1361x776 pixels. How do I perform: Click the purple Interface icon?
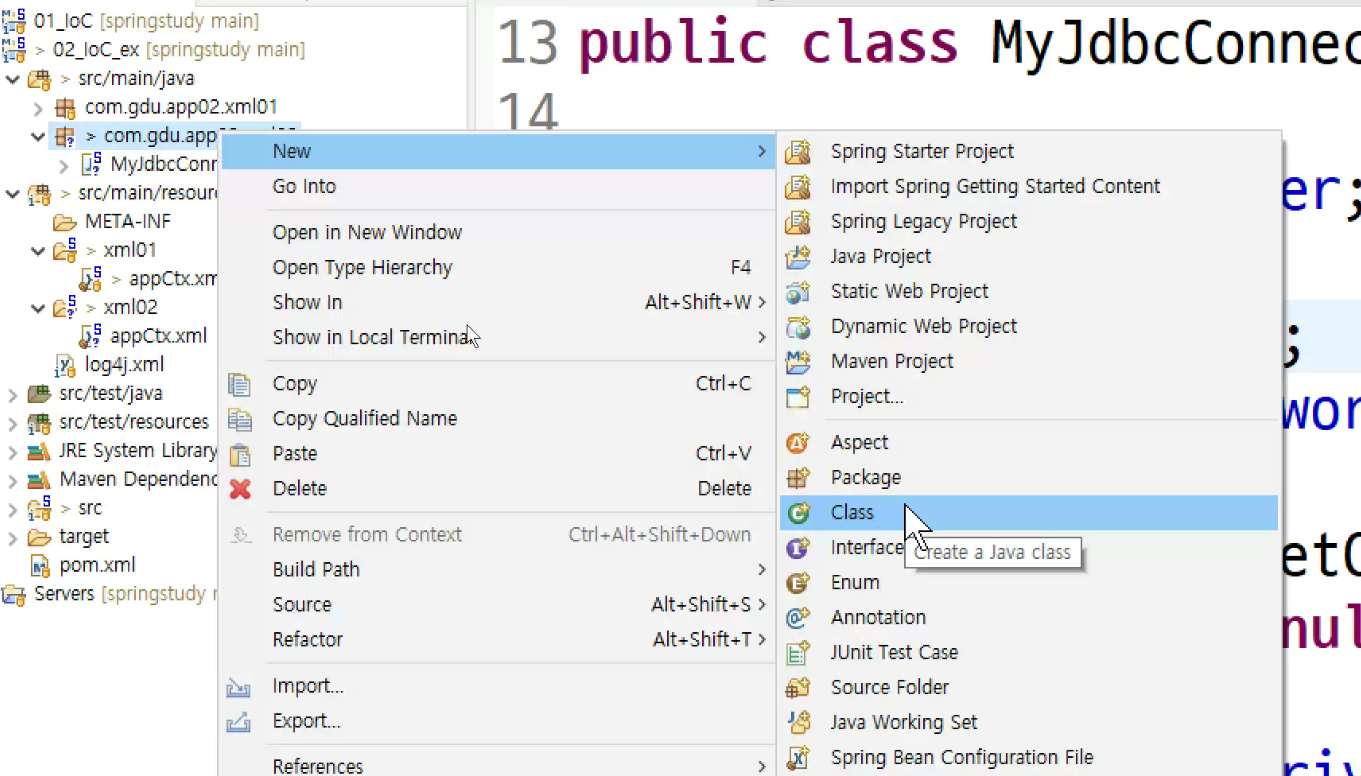tap(797, 548)
